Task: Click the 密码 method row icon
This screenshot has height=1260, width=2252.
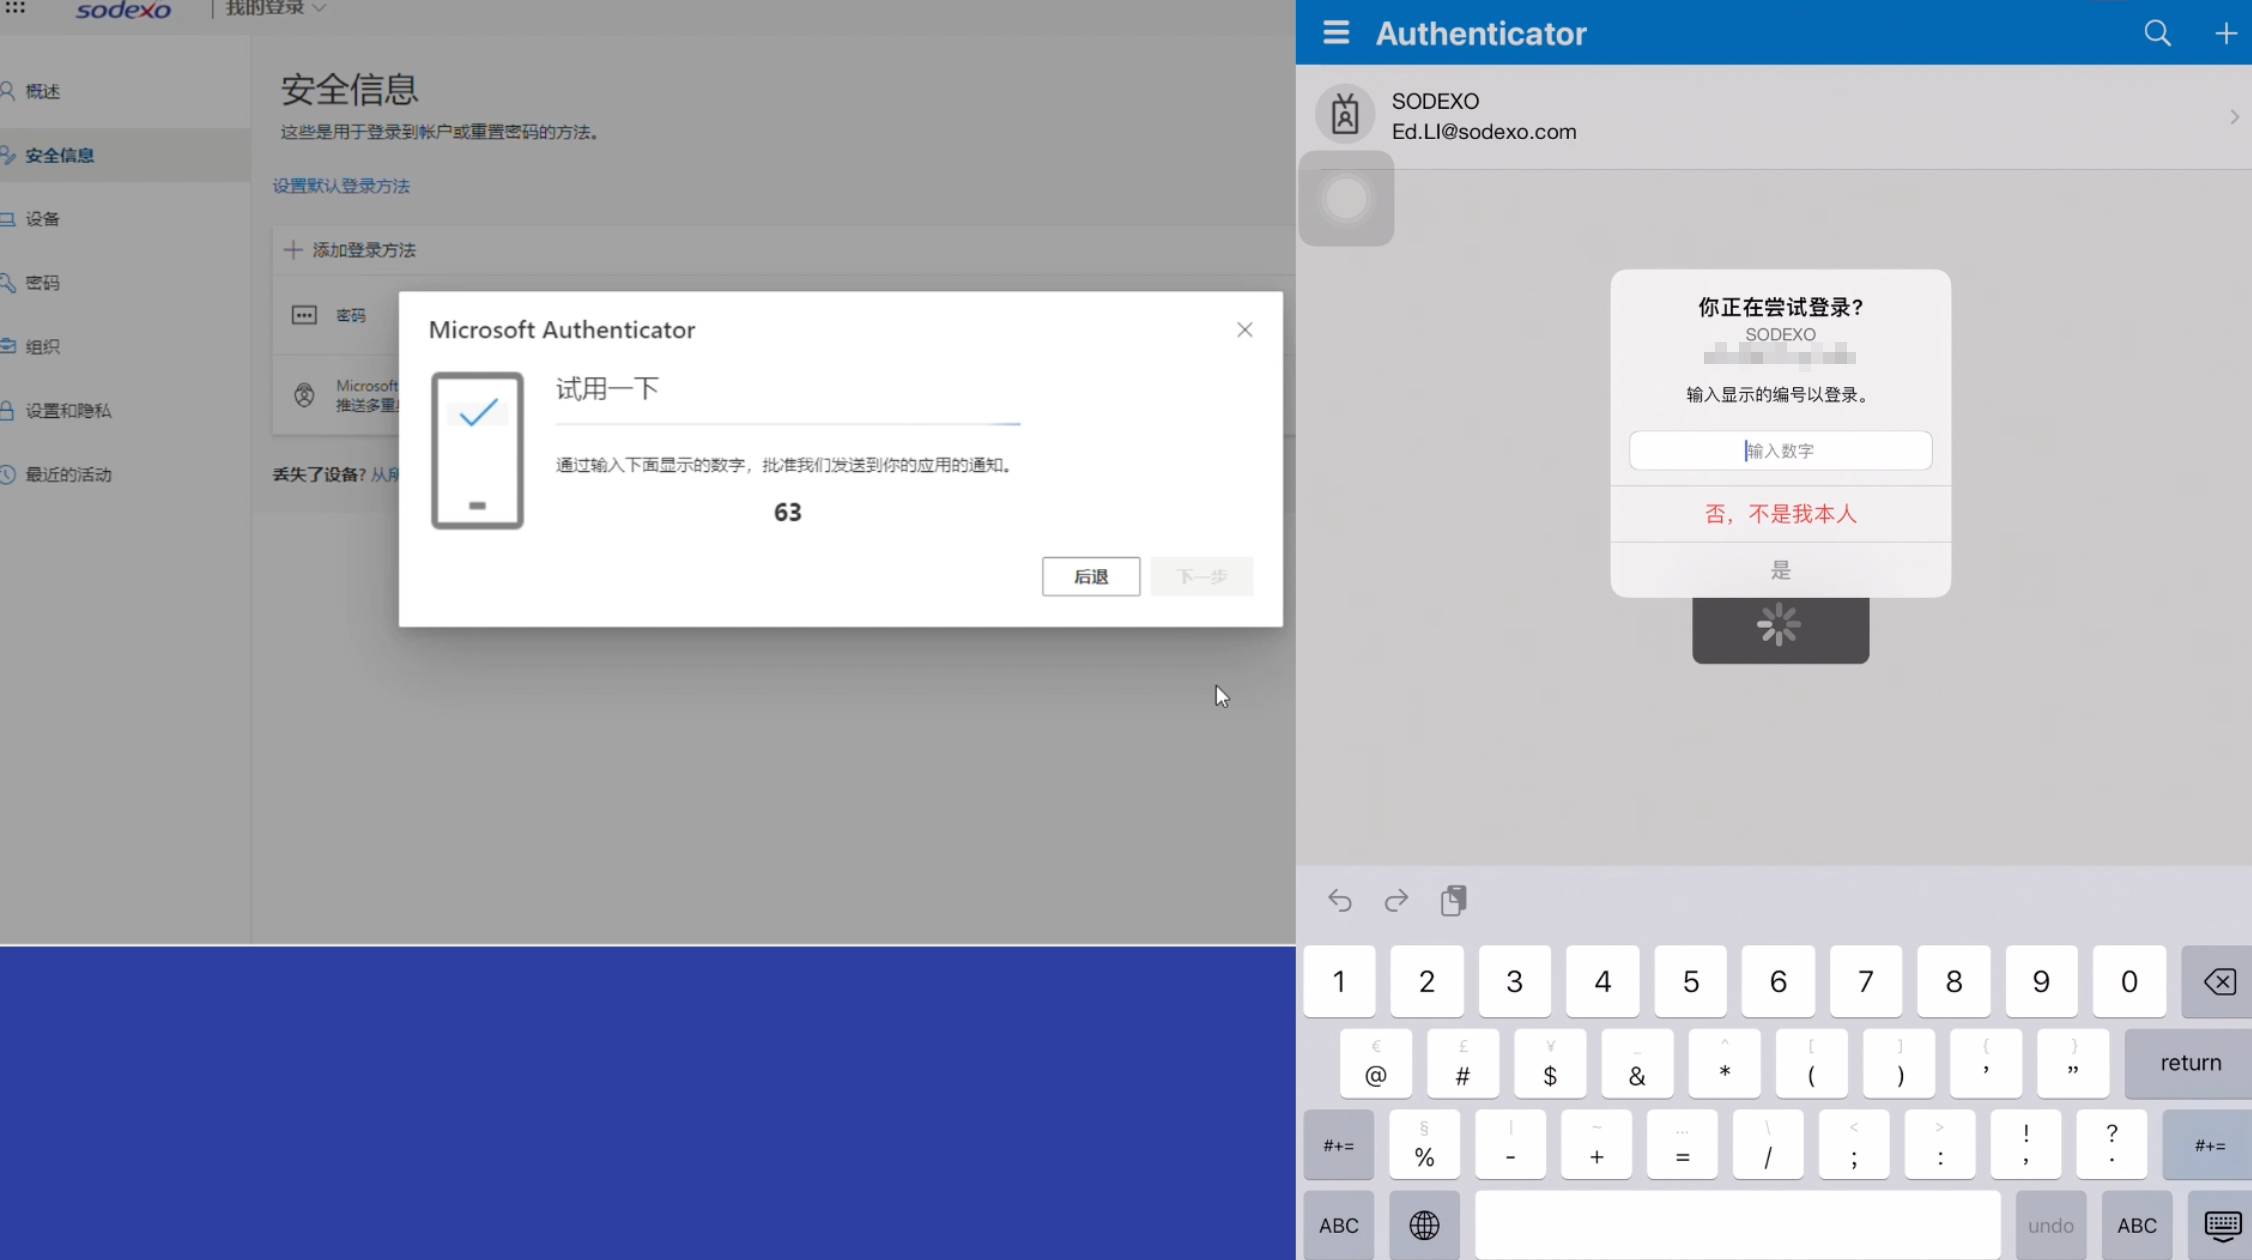Action: (304, 315)
